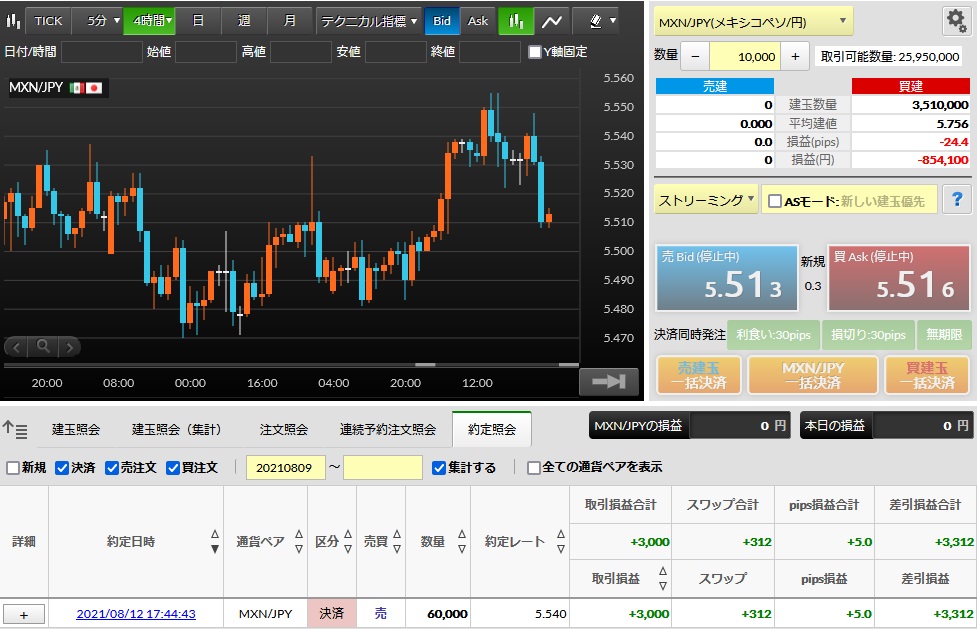The height and width of the screenshot is (629, 977).
Task: Sort by 数量 column arrows
Action: coord(462,541)
